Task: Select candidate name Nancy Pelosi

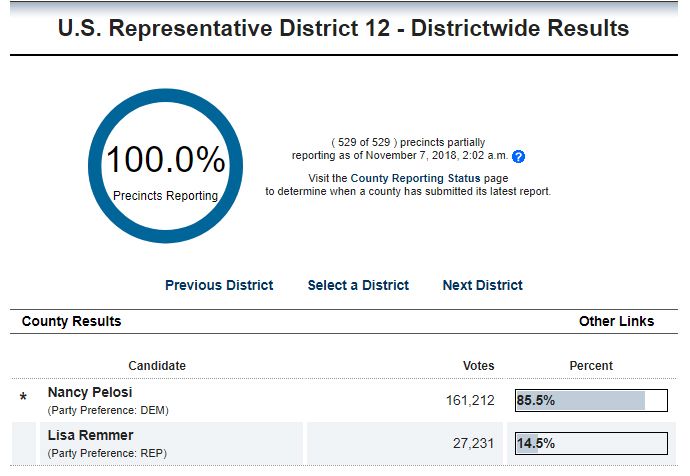Action: tap(90, 393)
